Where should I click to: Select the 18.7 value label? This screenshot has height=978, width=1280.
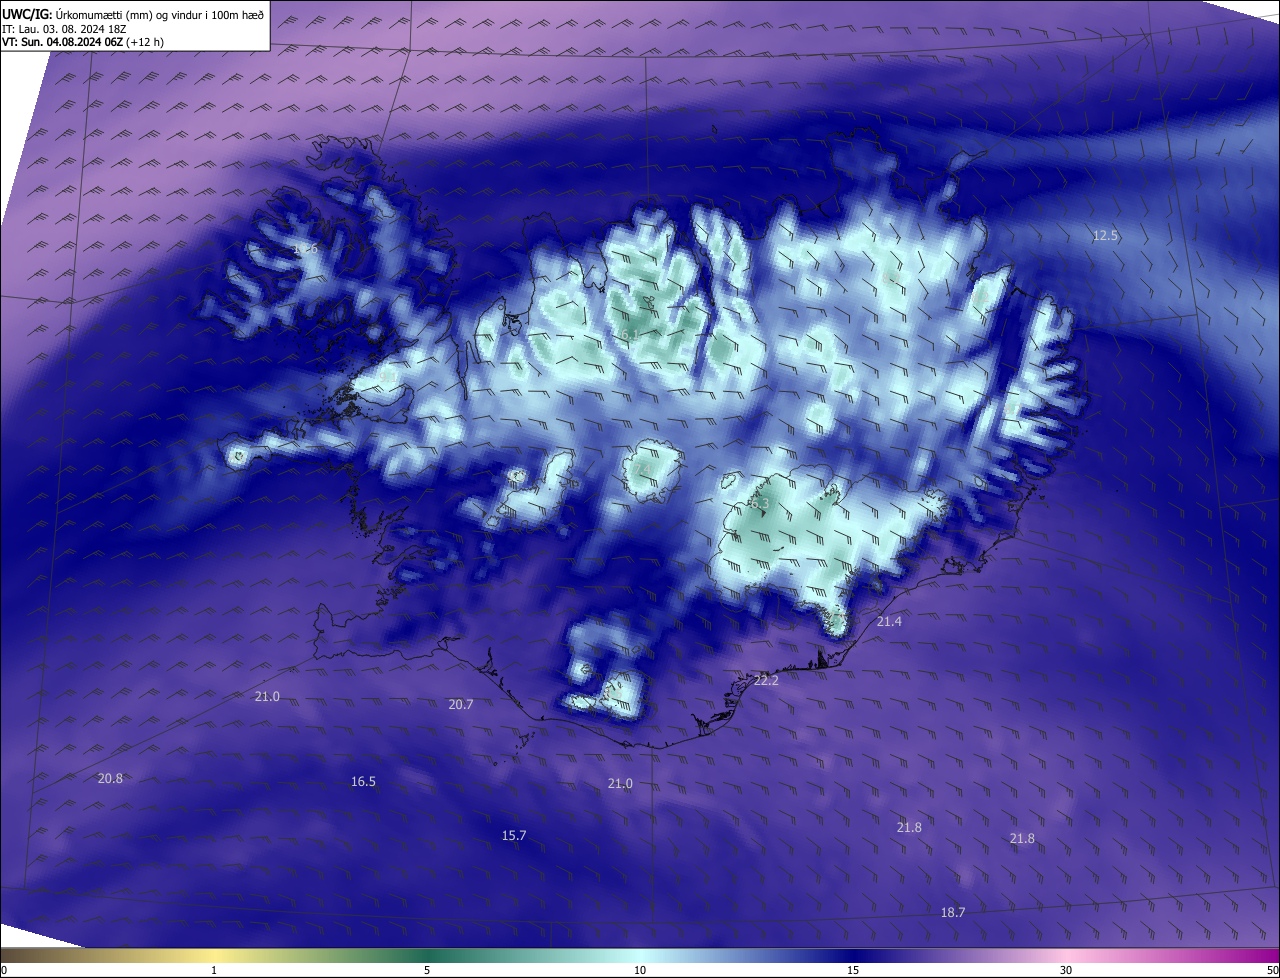(953, 913)
